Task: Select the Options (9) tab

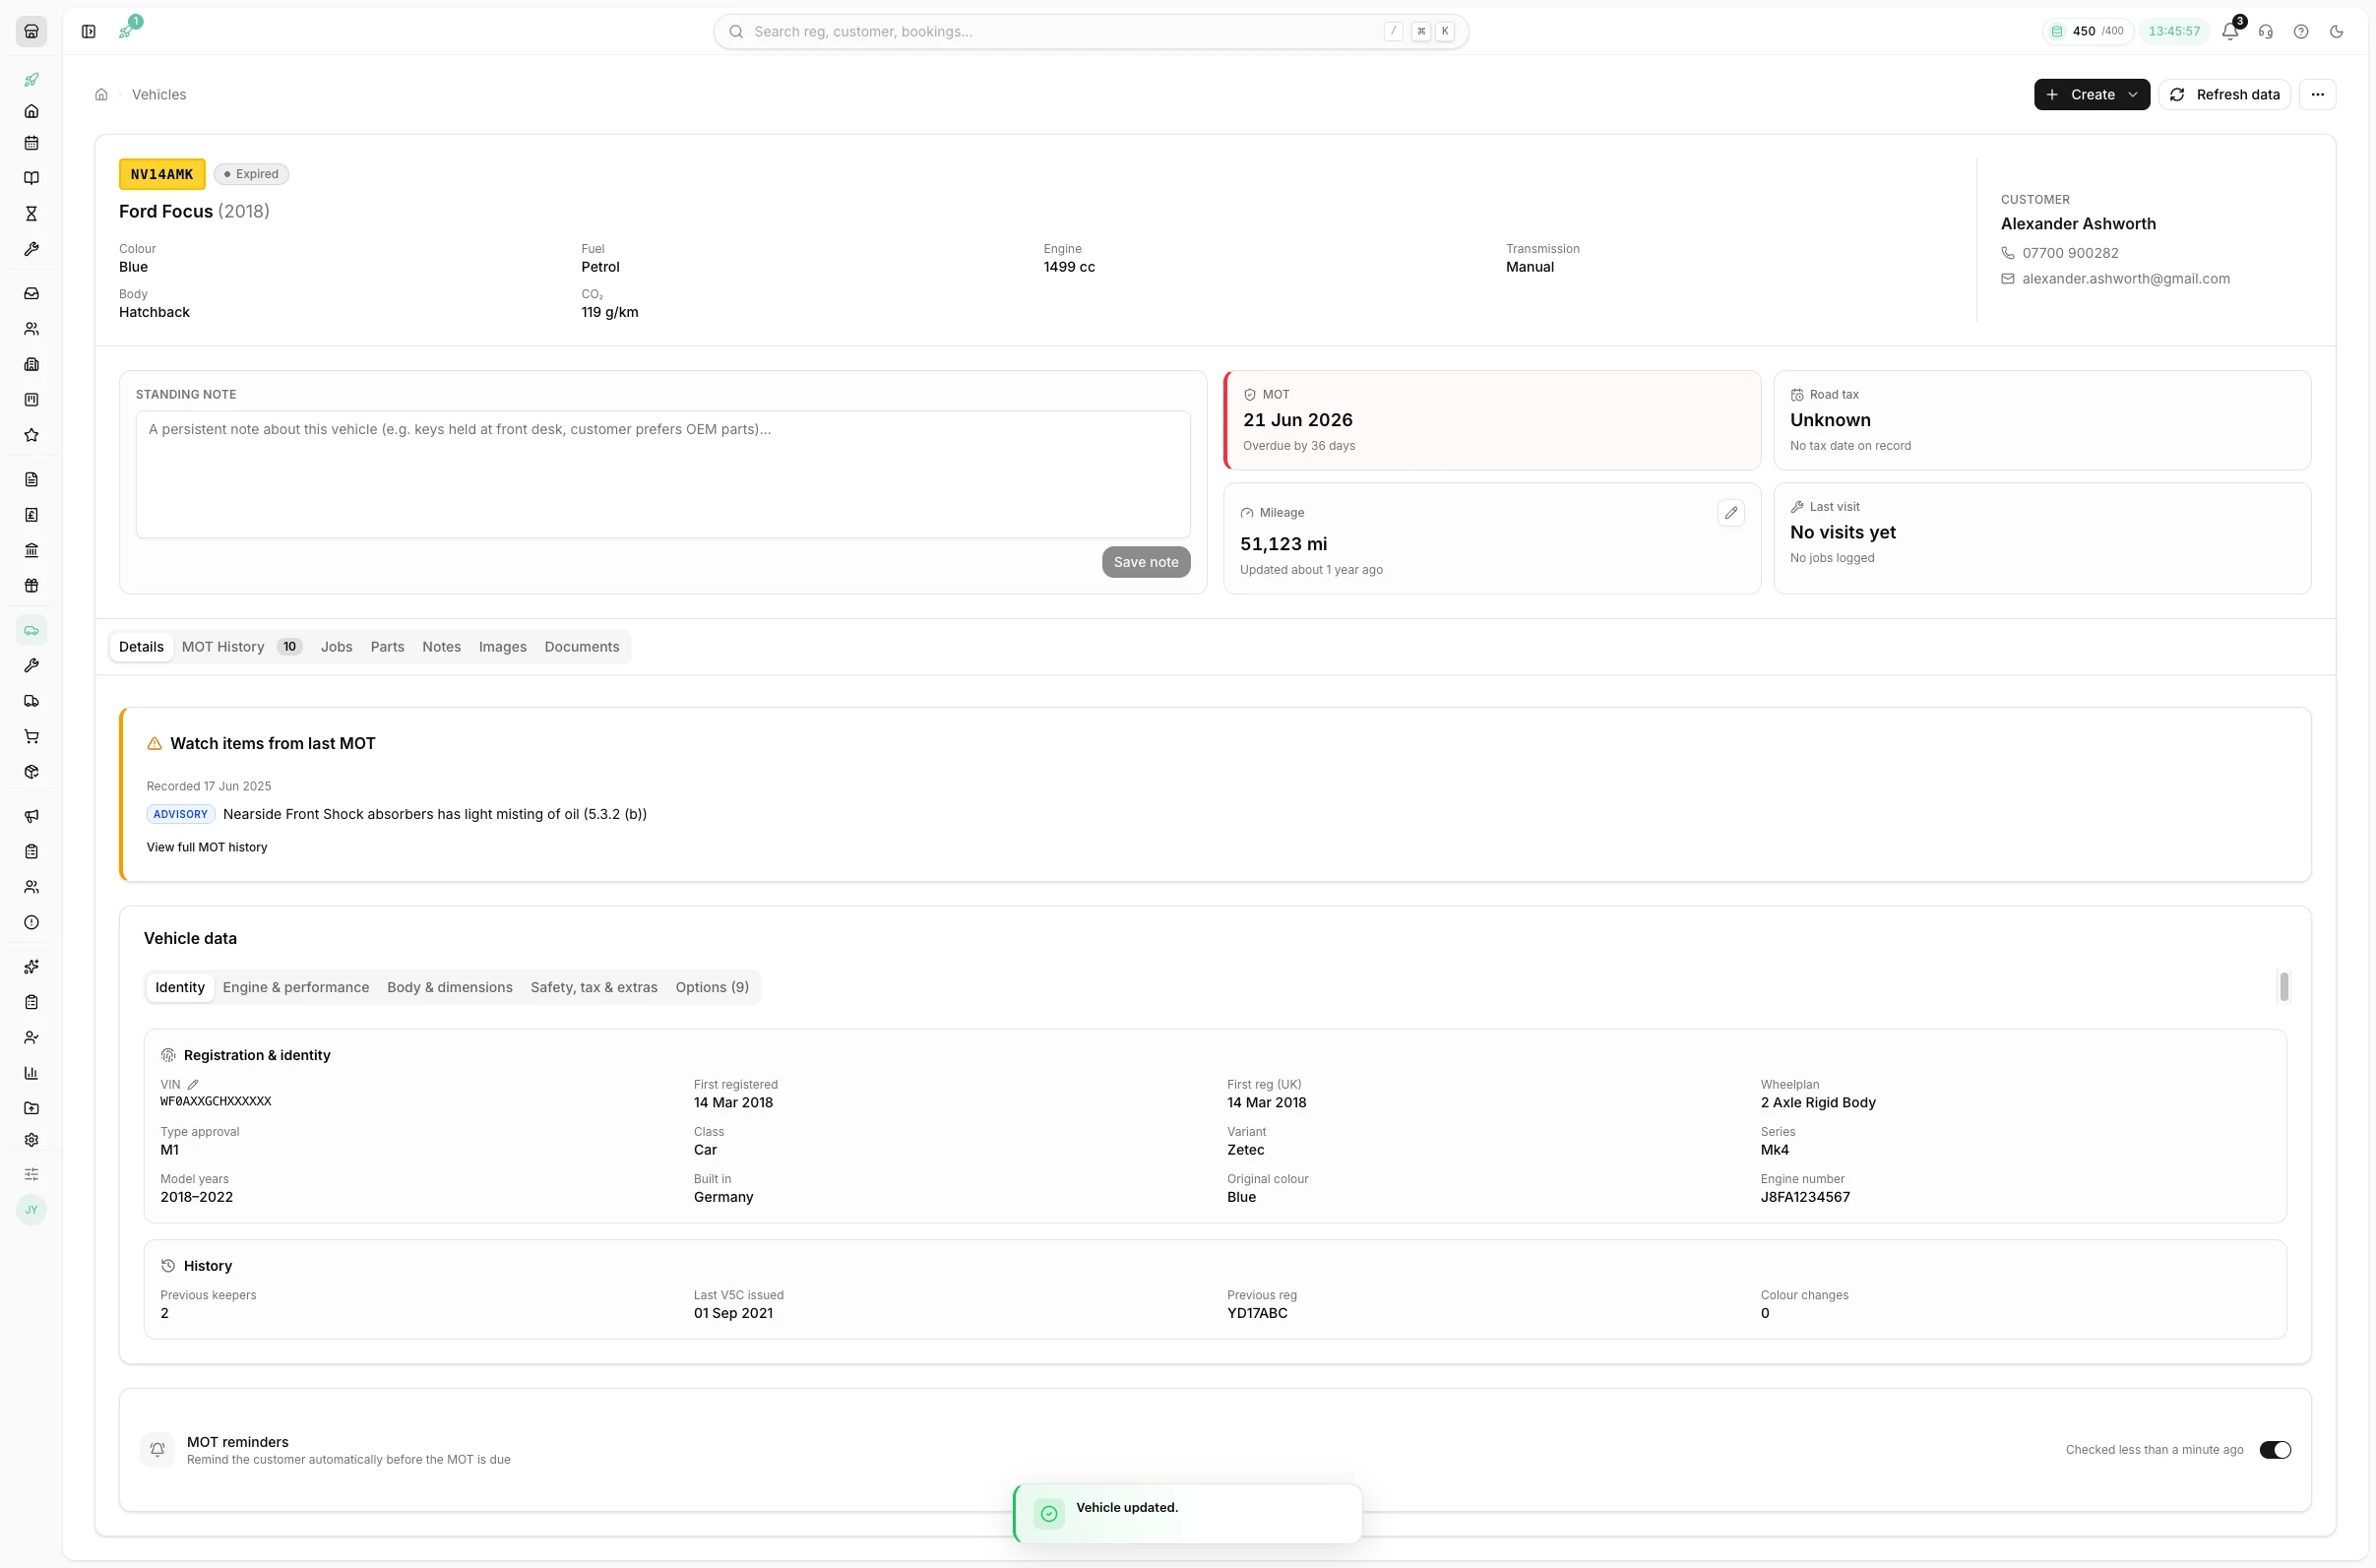Action: click(712, 988)
